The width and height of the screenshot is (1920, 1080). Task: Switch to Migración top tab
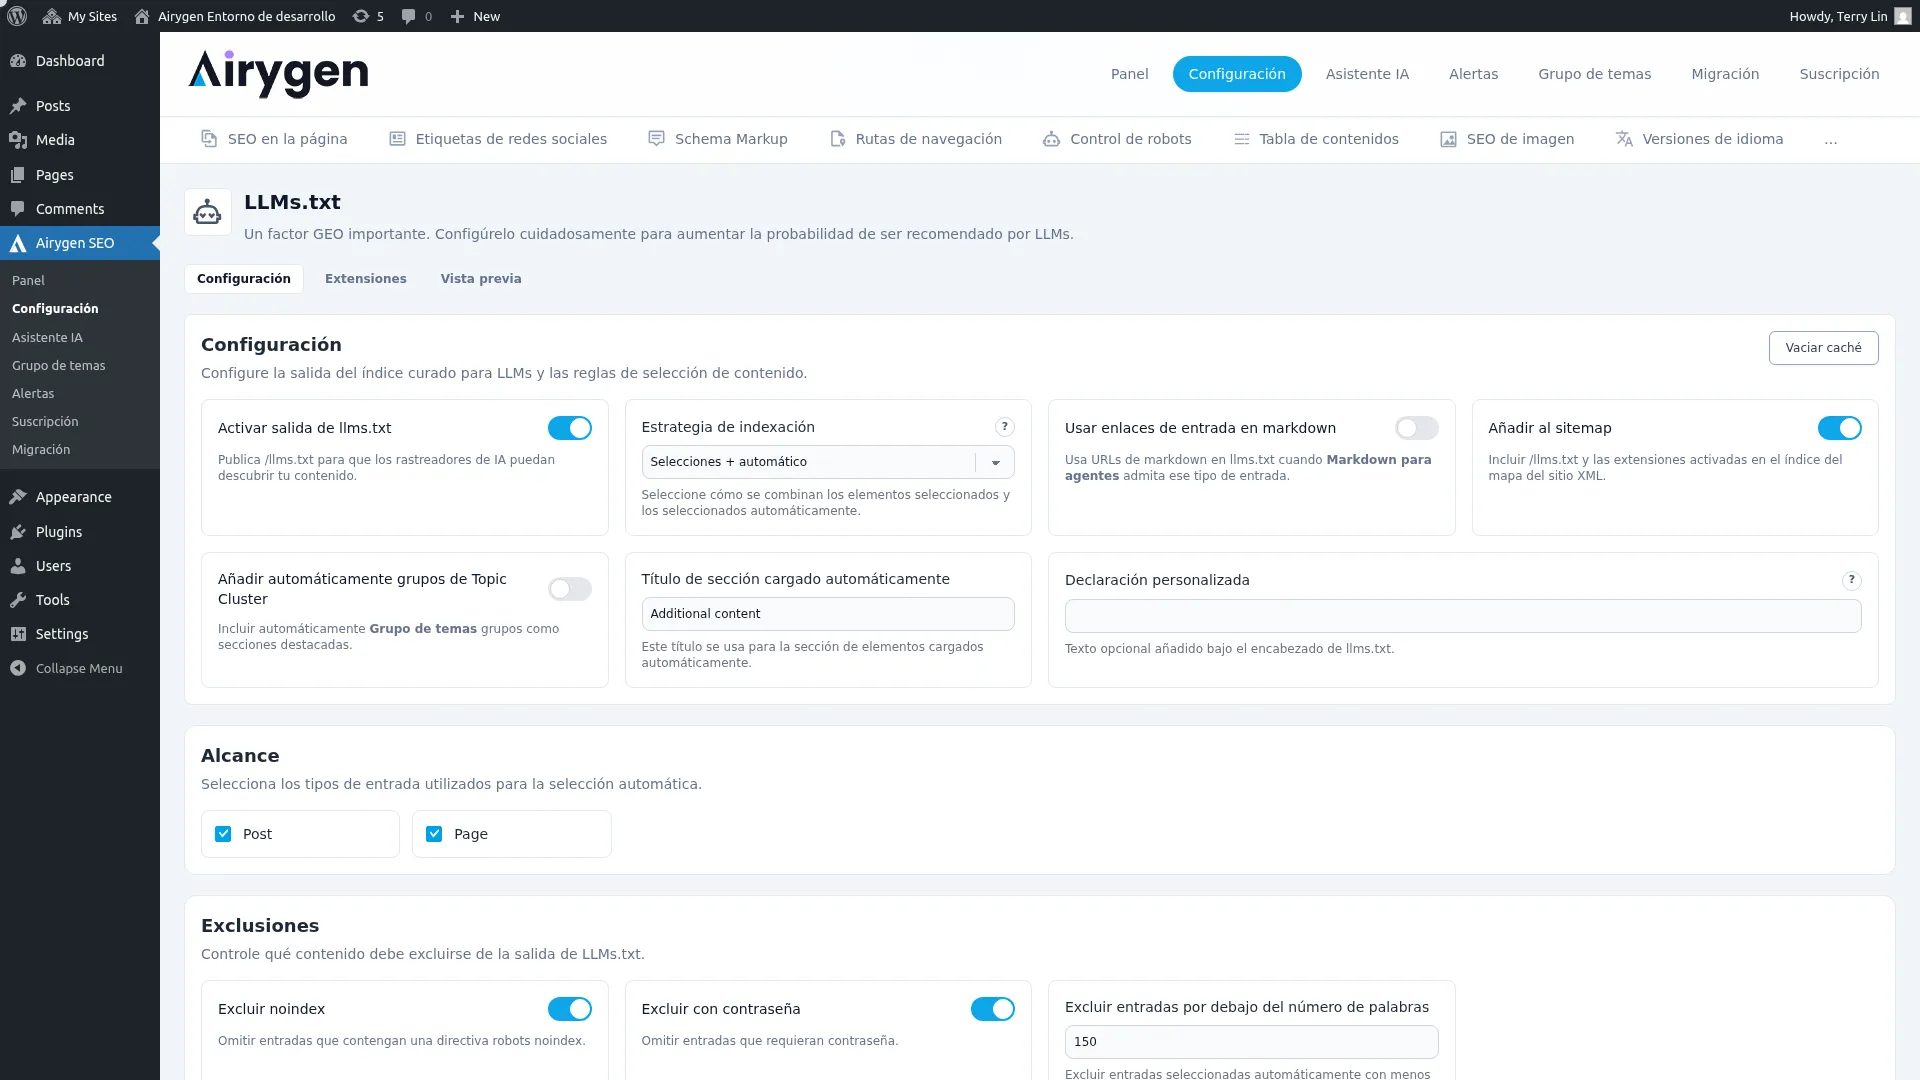pos(1724,74)
